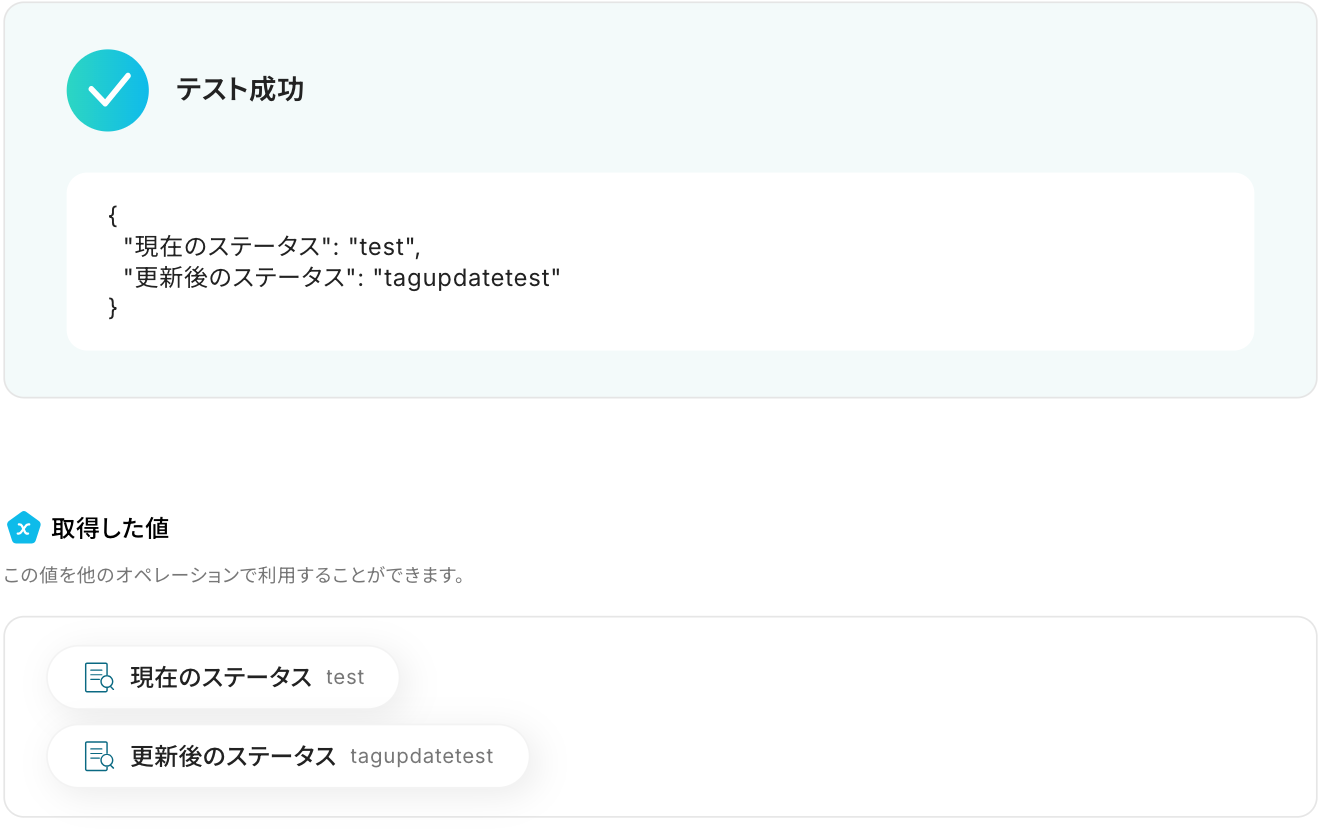Click the closing brace of the JSON result

pos(113,309)
